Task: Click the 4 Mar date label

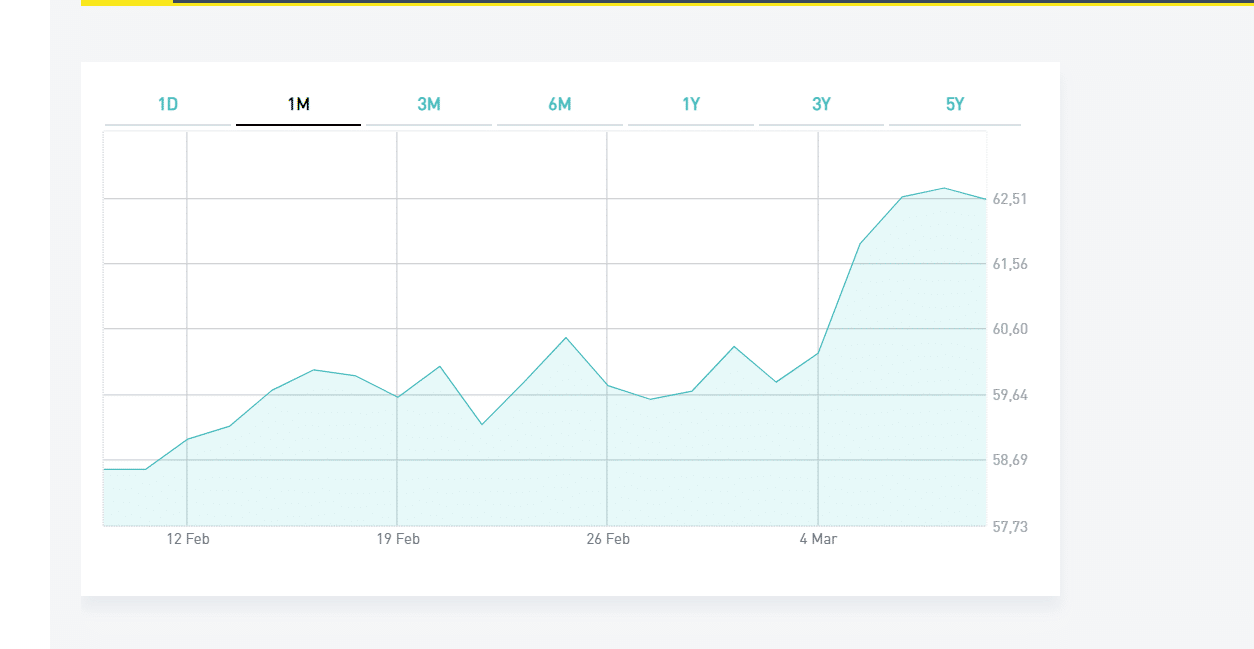Action: coord(818,539)
